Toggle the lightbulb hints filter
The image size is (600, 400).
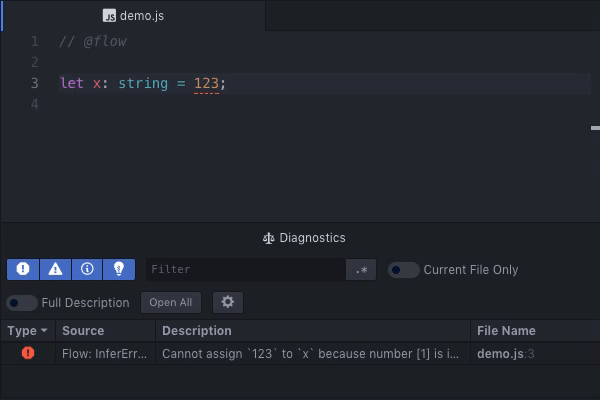click(x=119, y=269)
